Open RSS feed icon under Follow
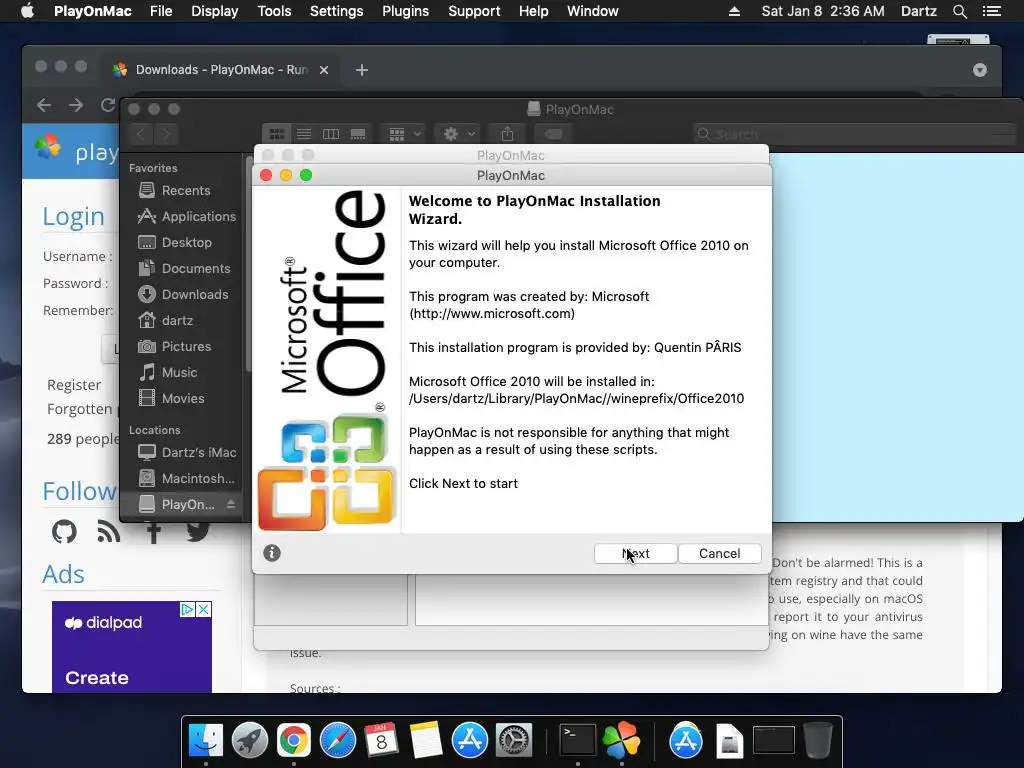This screenshot has width=1024, height=768. pos(108,532)
